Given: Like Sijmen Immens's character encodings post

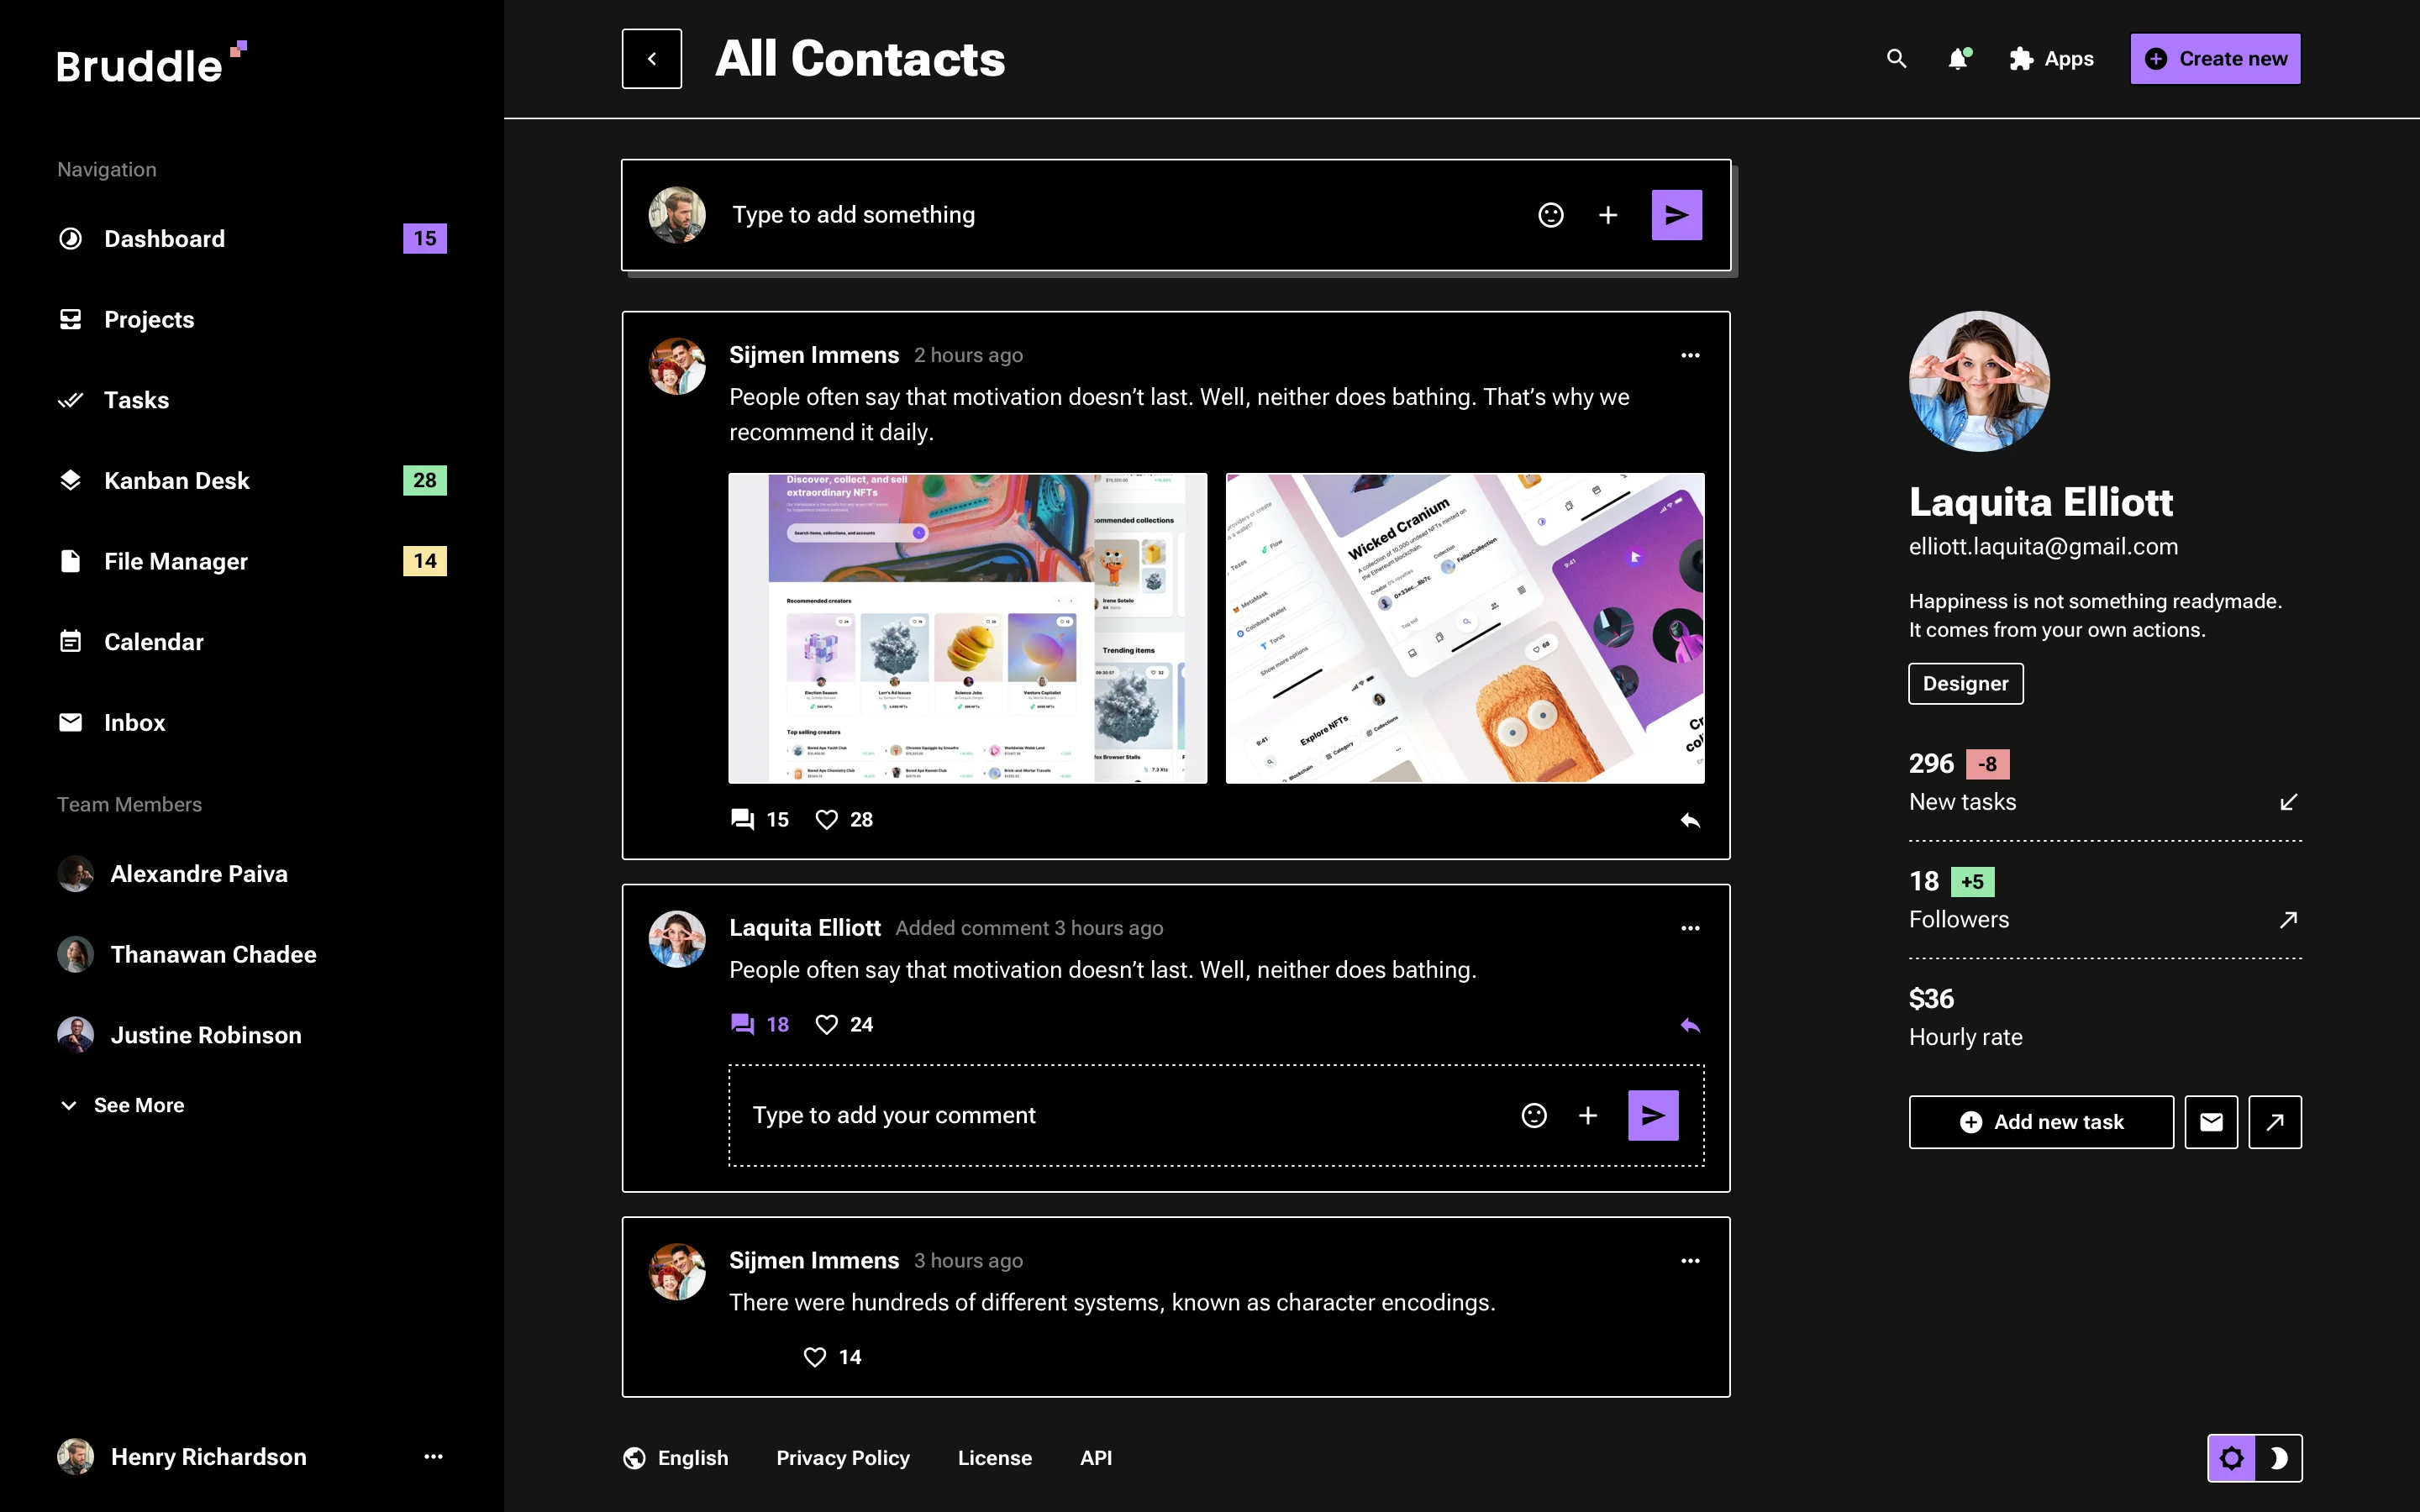Looking at the screenshot, I should pyautogui.click(x=814, y=1356).
